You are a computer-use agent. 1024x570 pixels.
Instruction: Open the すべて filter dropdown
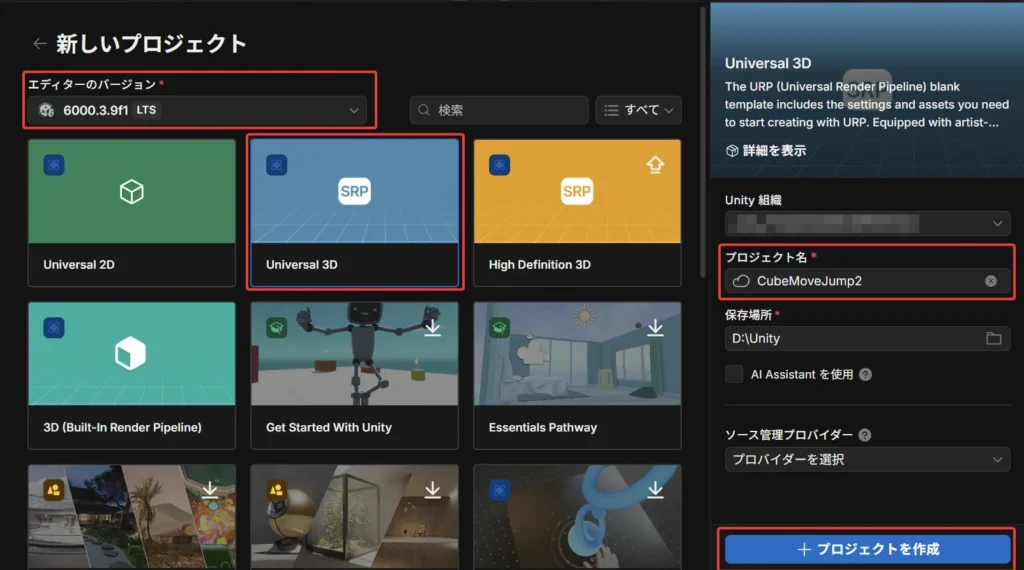(x=638, y=110)
